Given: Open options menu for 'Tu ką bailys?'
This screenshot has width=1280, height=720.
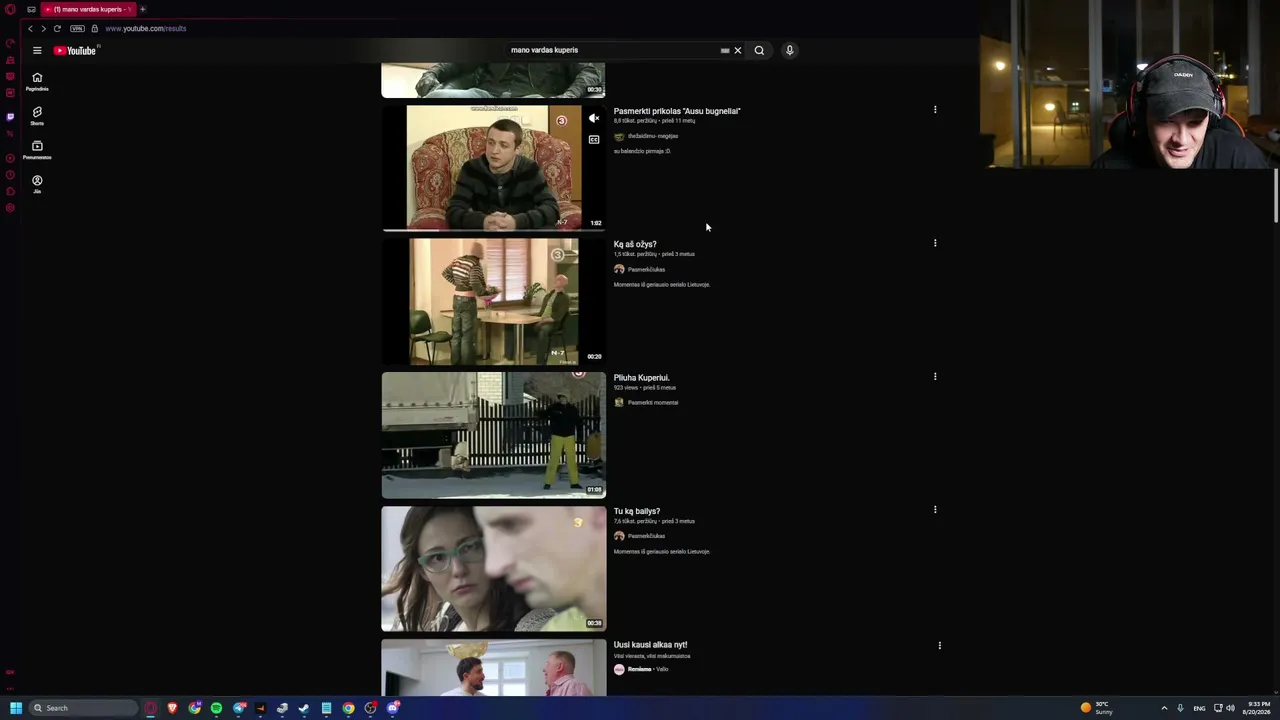Looking at the screenshot, I should [935, 509].
